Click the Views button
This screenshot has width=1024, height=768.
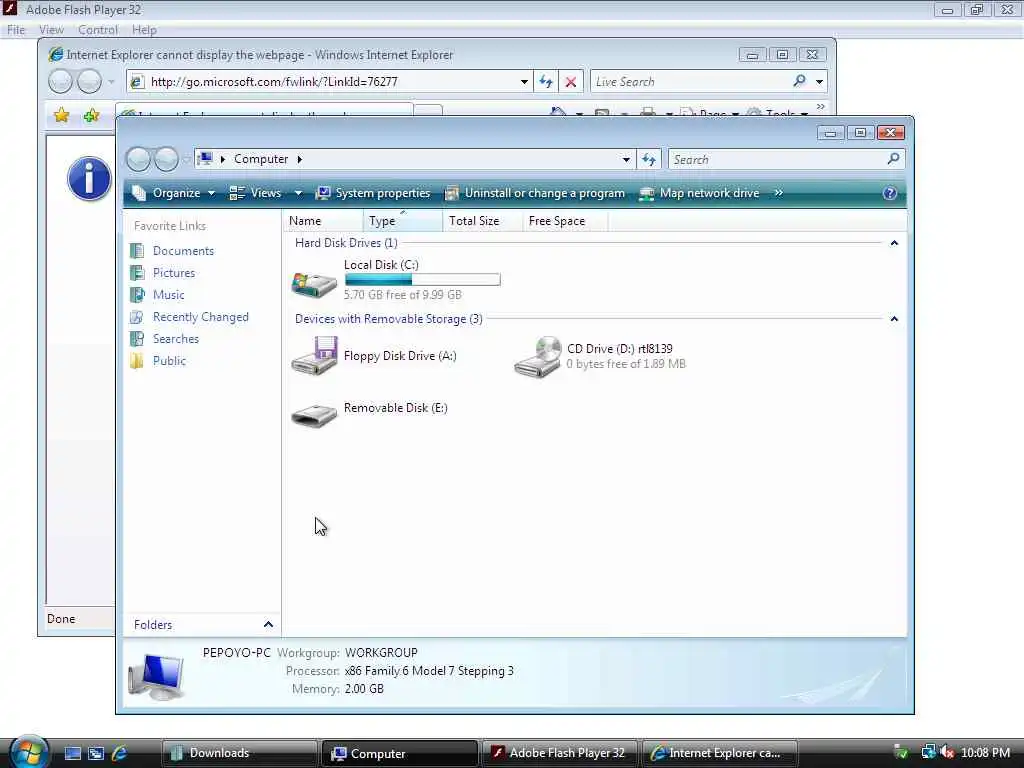point(257,193)
